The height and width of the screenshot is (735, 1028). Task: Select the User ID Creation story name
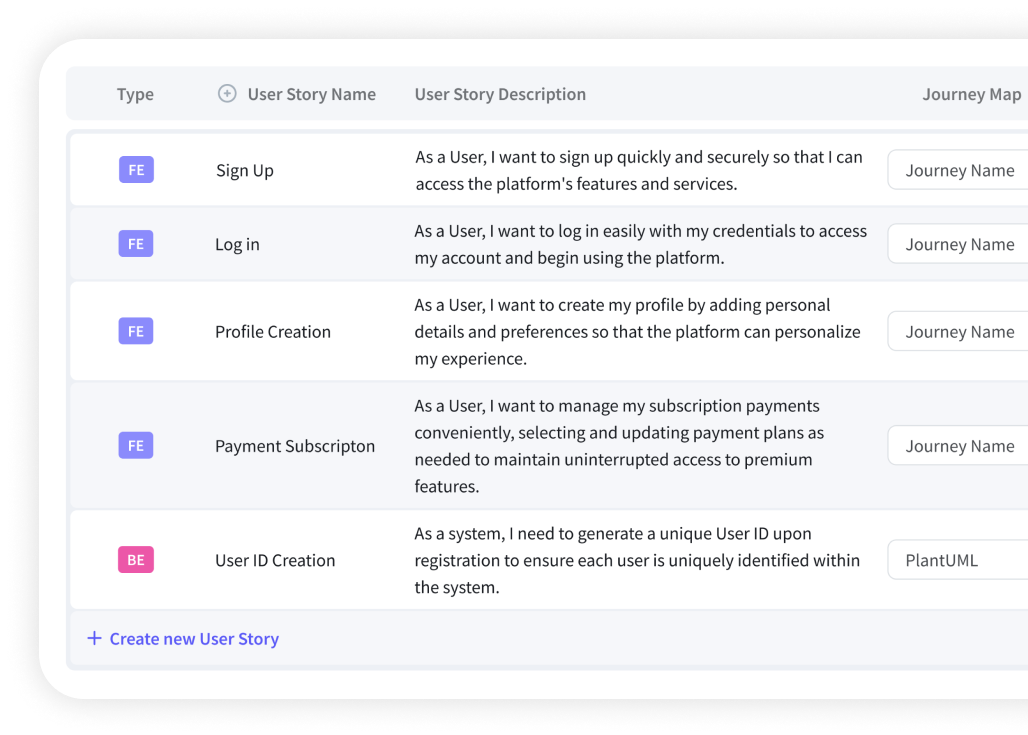tap(275, 560)
